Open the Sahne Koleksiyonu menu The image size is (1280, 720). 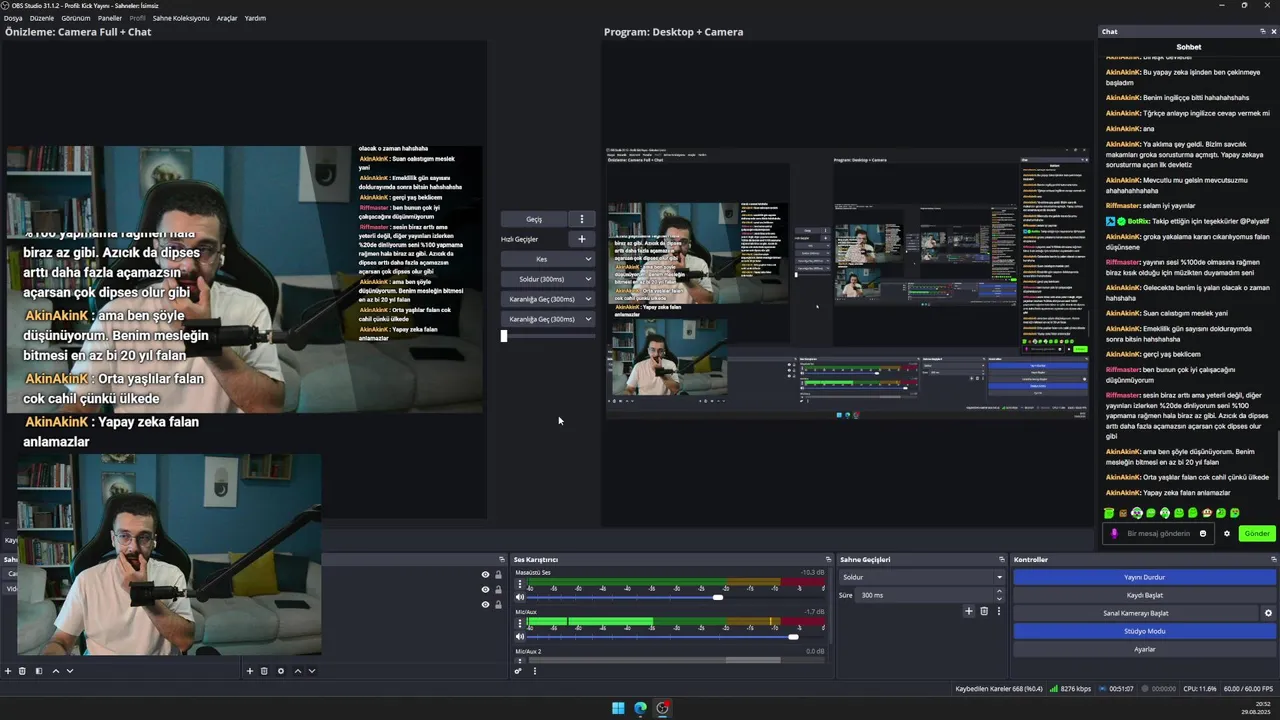pos(181,18)
